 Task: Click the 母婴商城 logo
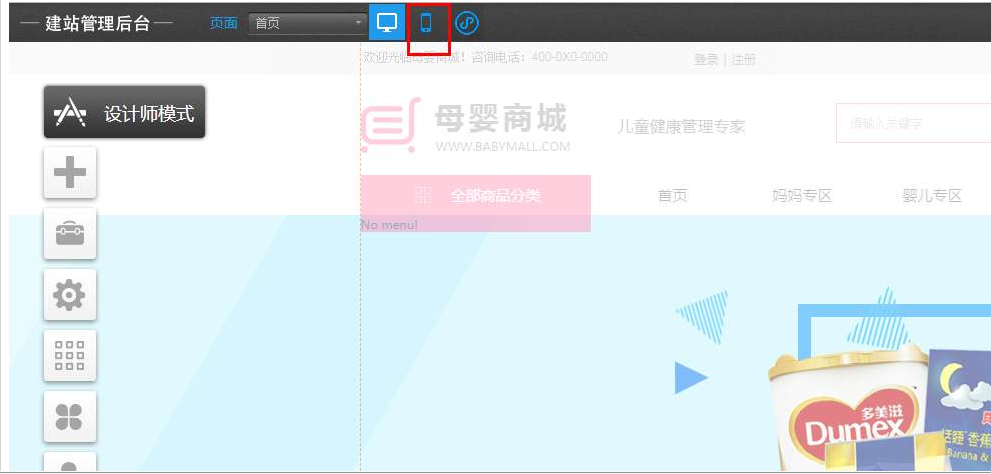tap(465, 128)
